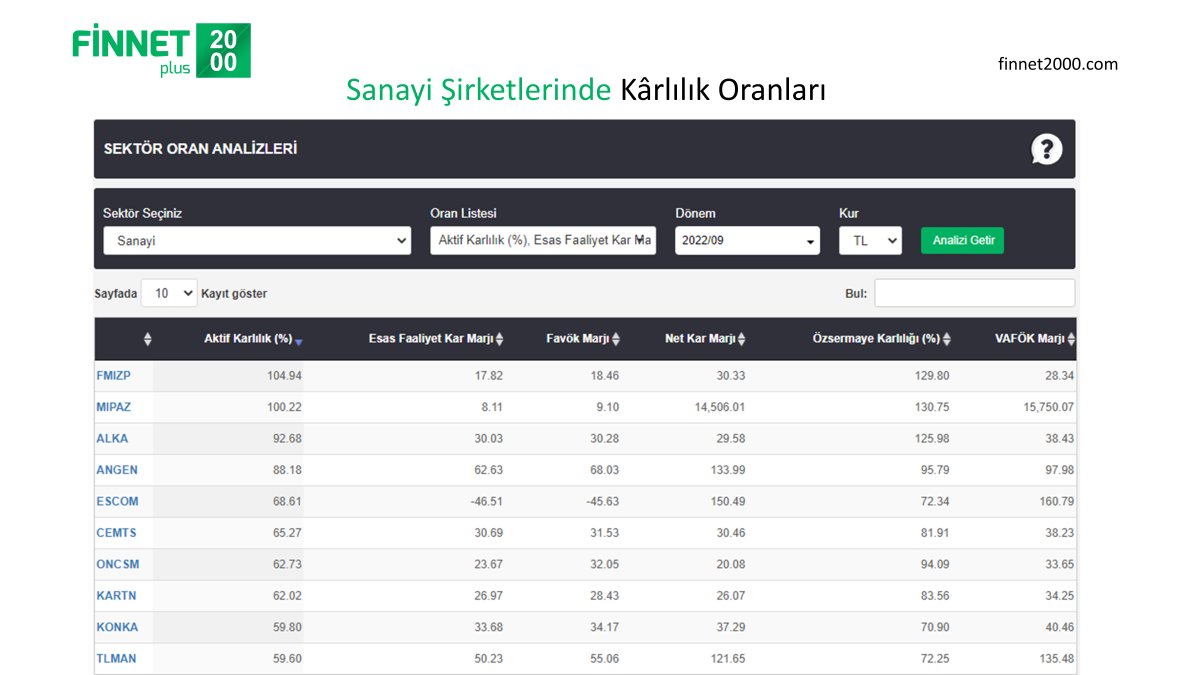The width and height of the screenshot is (1200, 675).
Task: Focus the Bul search input field
Action: pos(975,293)
